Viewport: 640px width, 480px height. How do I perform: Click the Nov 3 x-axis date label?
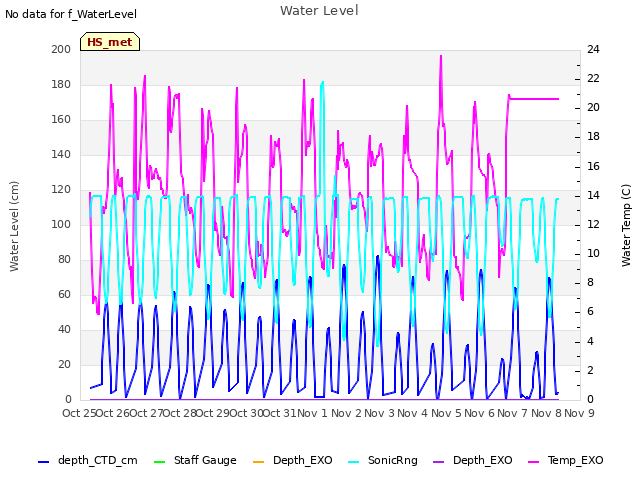(379, 413)
